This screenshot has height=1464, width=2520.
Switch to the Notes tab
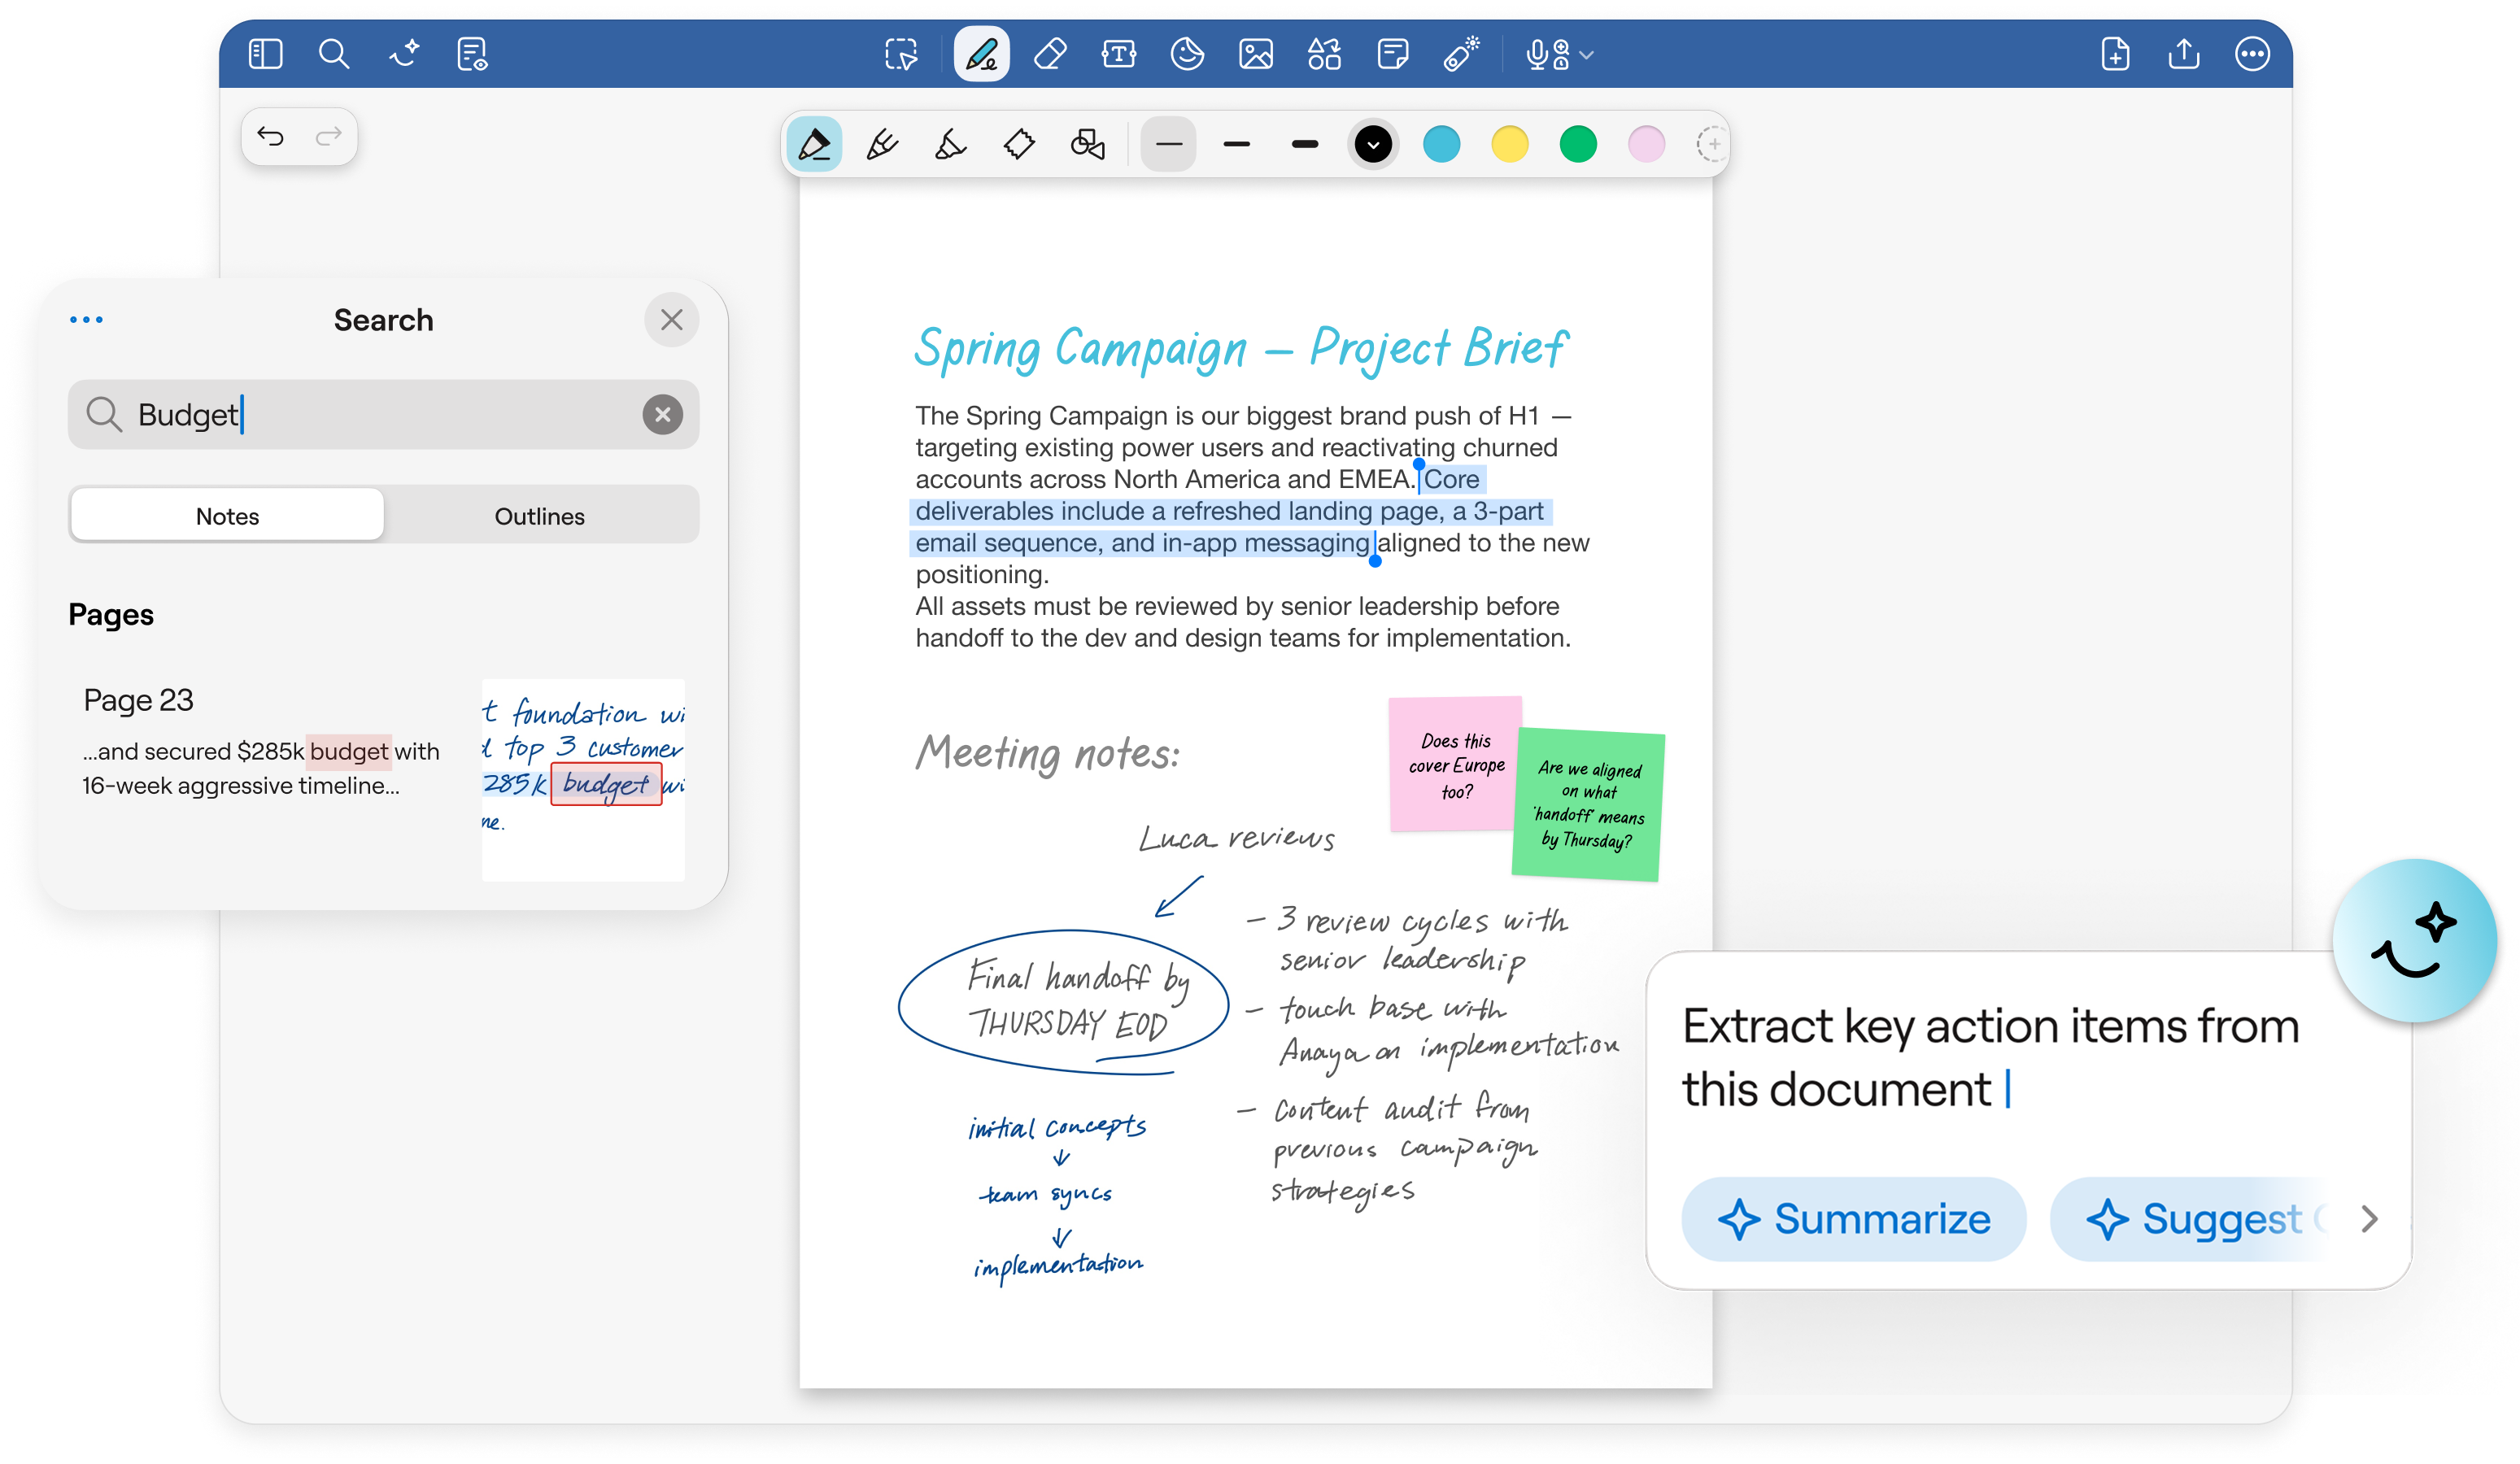[x=227, y=516]
